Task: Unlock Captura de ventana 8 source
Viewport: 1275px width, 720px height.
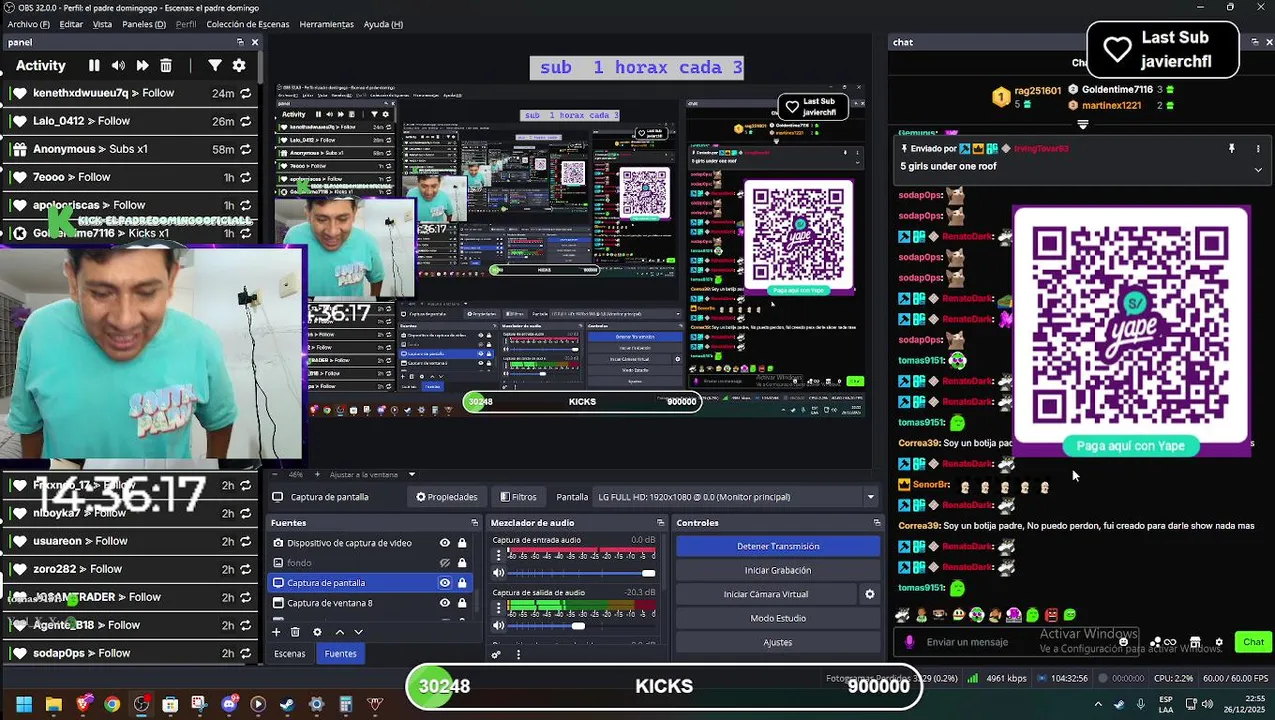Action: coord(462,603)
